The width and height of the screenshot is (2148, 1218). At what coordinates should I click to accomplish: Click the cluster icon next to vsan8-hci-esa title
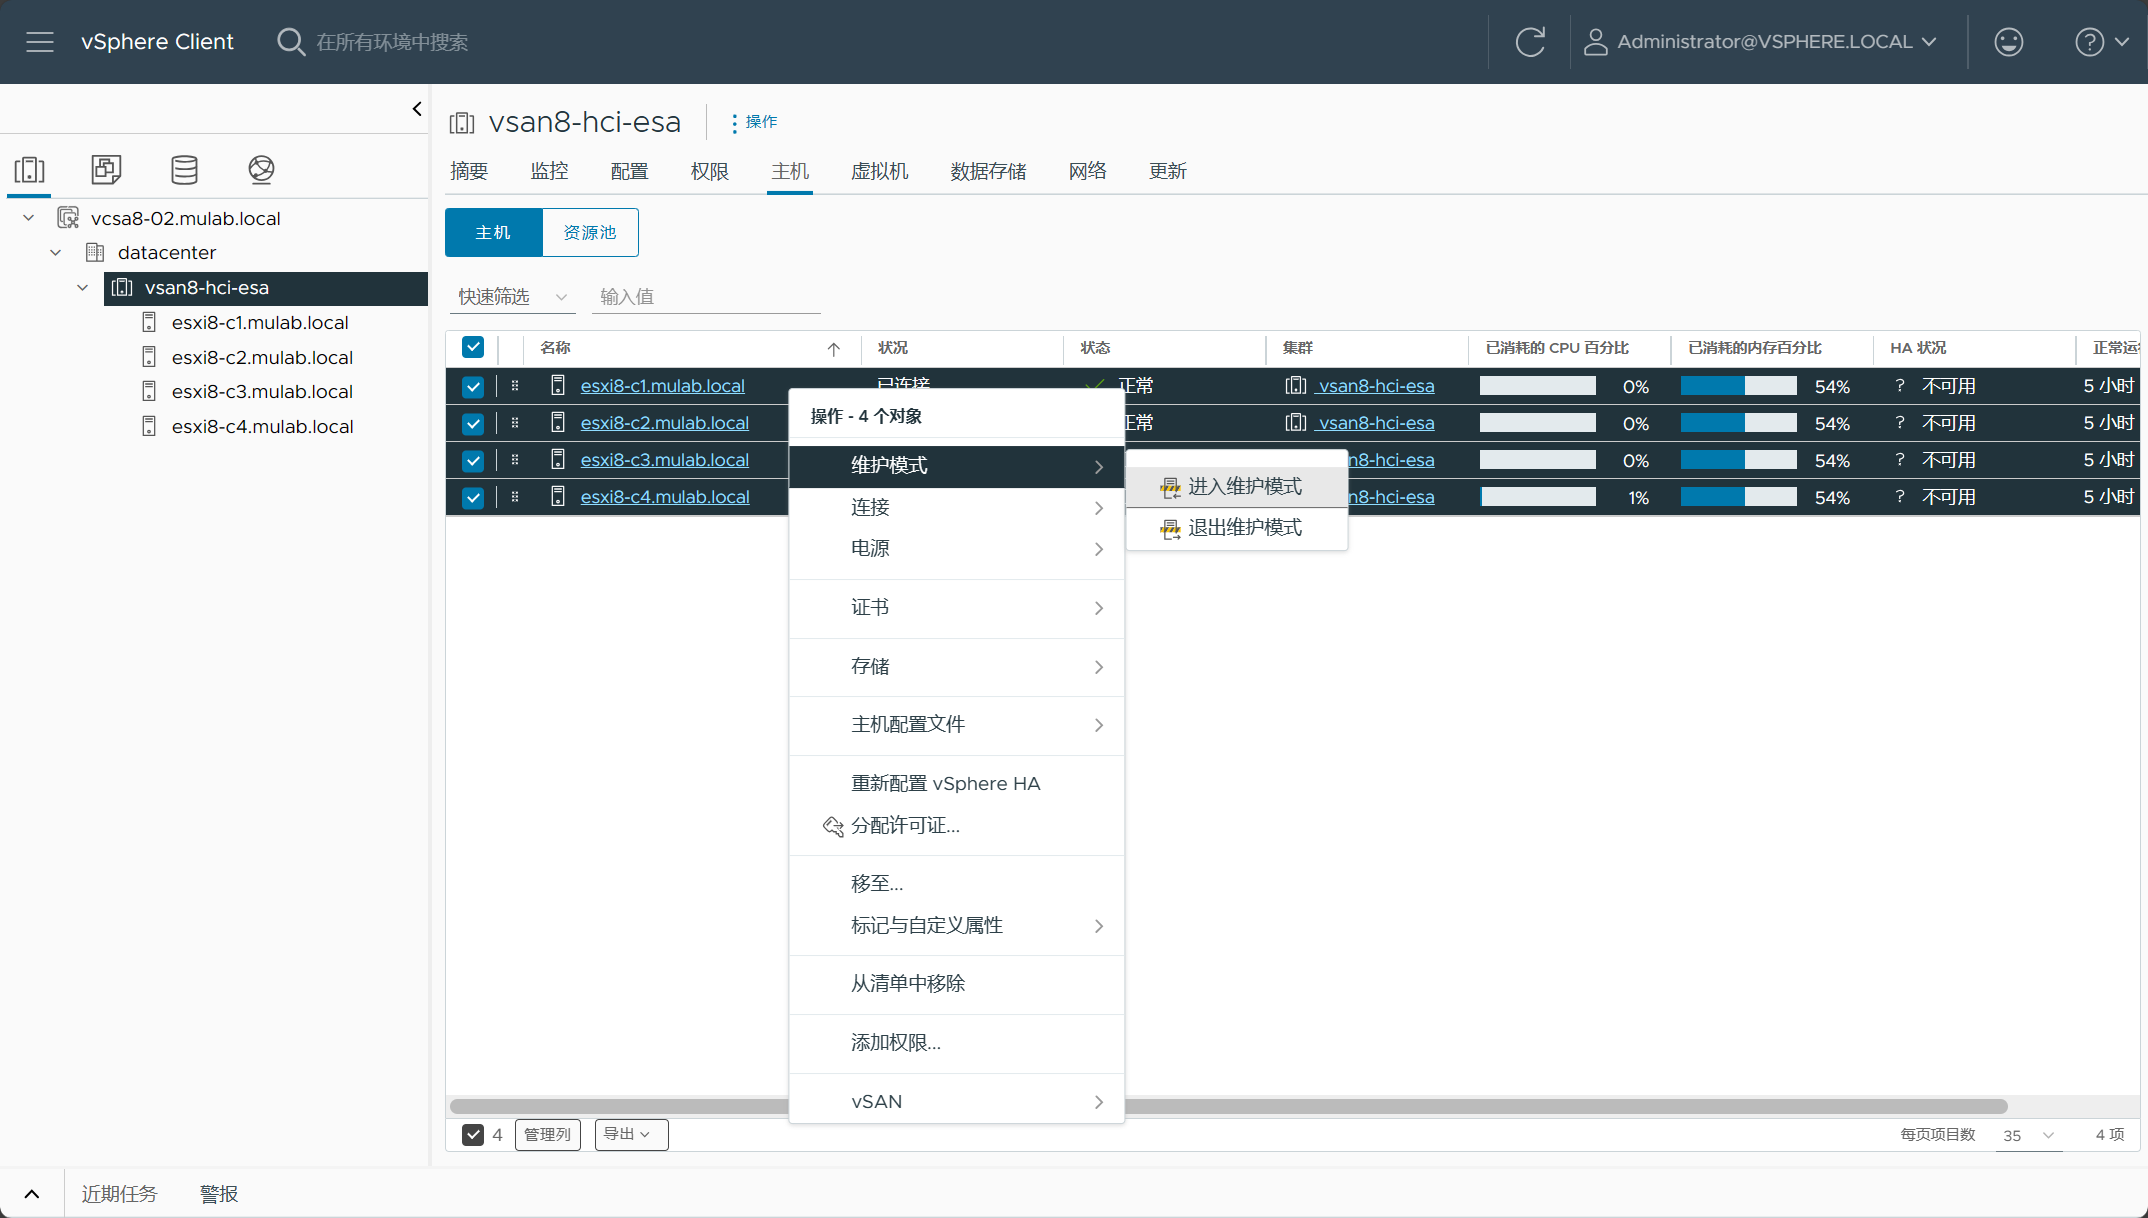[462, 122]
